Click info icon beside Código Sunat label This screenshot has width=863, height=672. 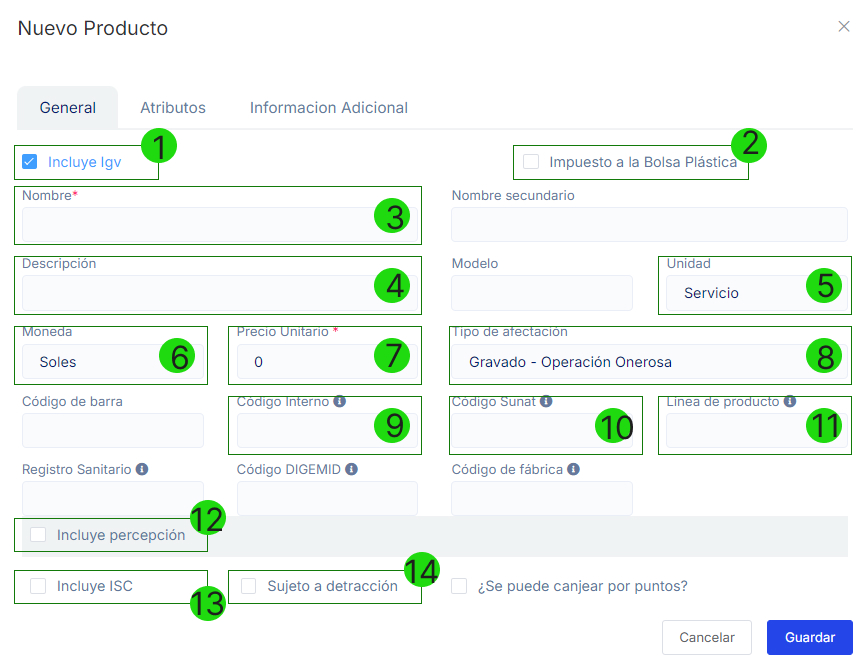click(546, 402)
